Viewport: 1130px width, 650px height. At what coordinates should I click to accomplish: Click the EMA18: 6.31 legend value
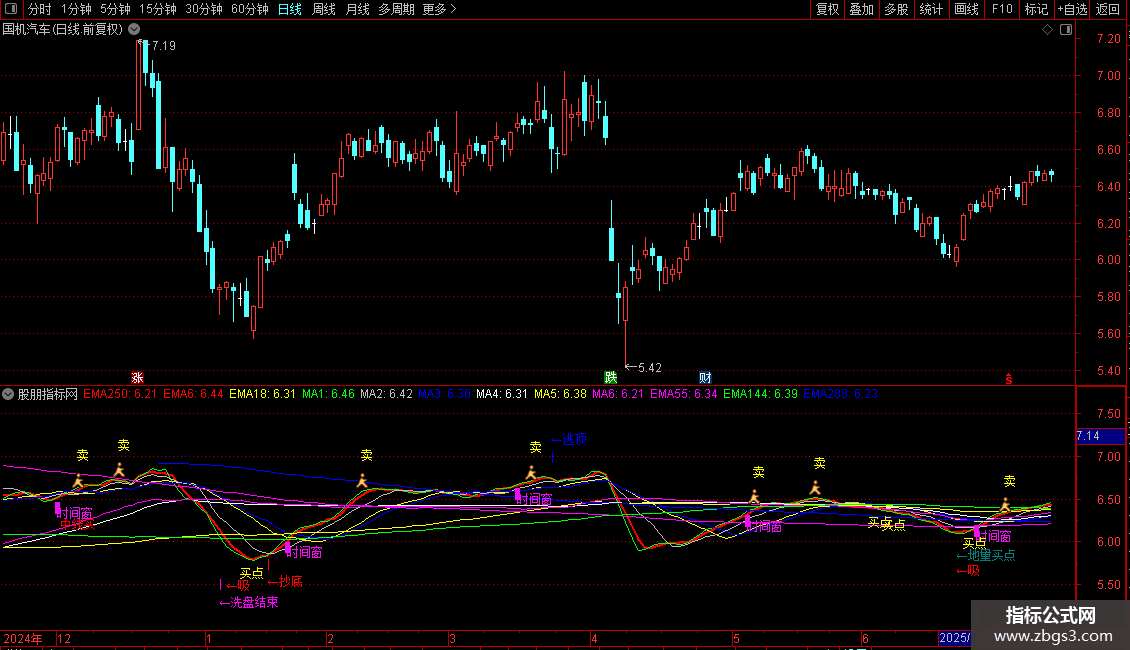262,394
